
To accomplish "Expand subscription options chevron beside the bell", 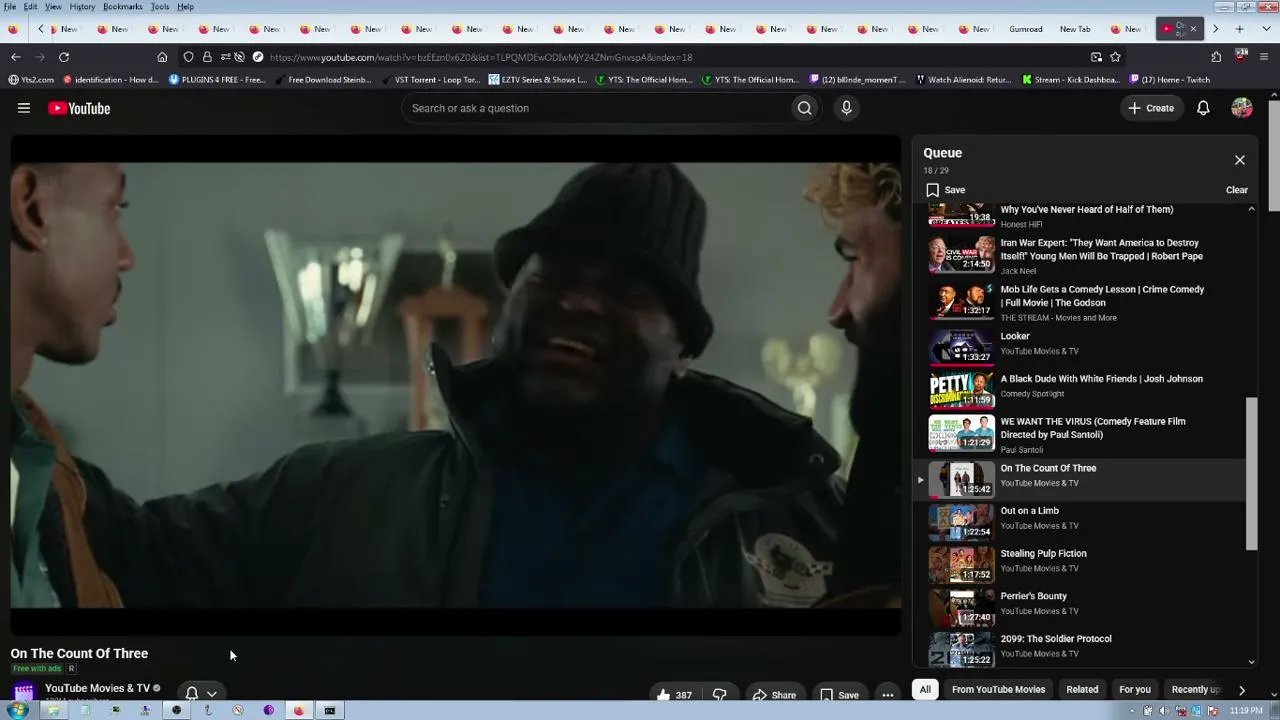I will [211, 694].
